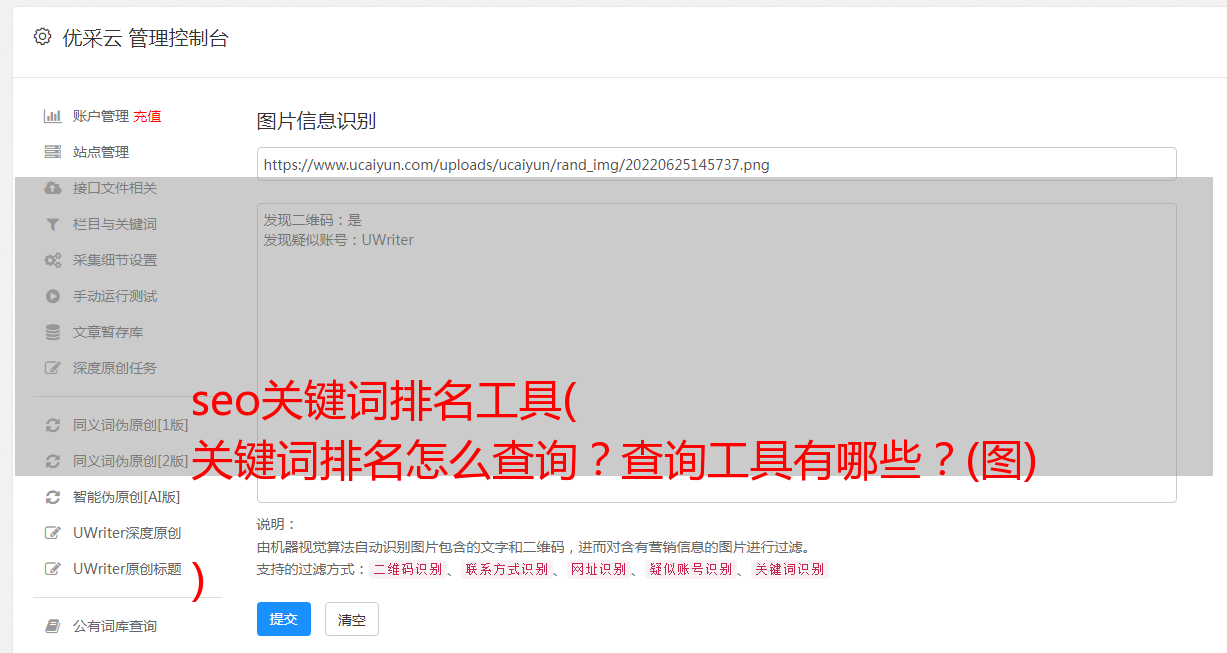Viewport: 1227px width, 653px height.
Task: Click the edit icon for UWriter原创标题
Action: click(53, 569)
